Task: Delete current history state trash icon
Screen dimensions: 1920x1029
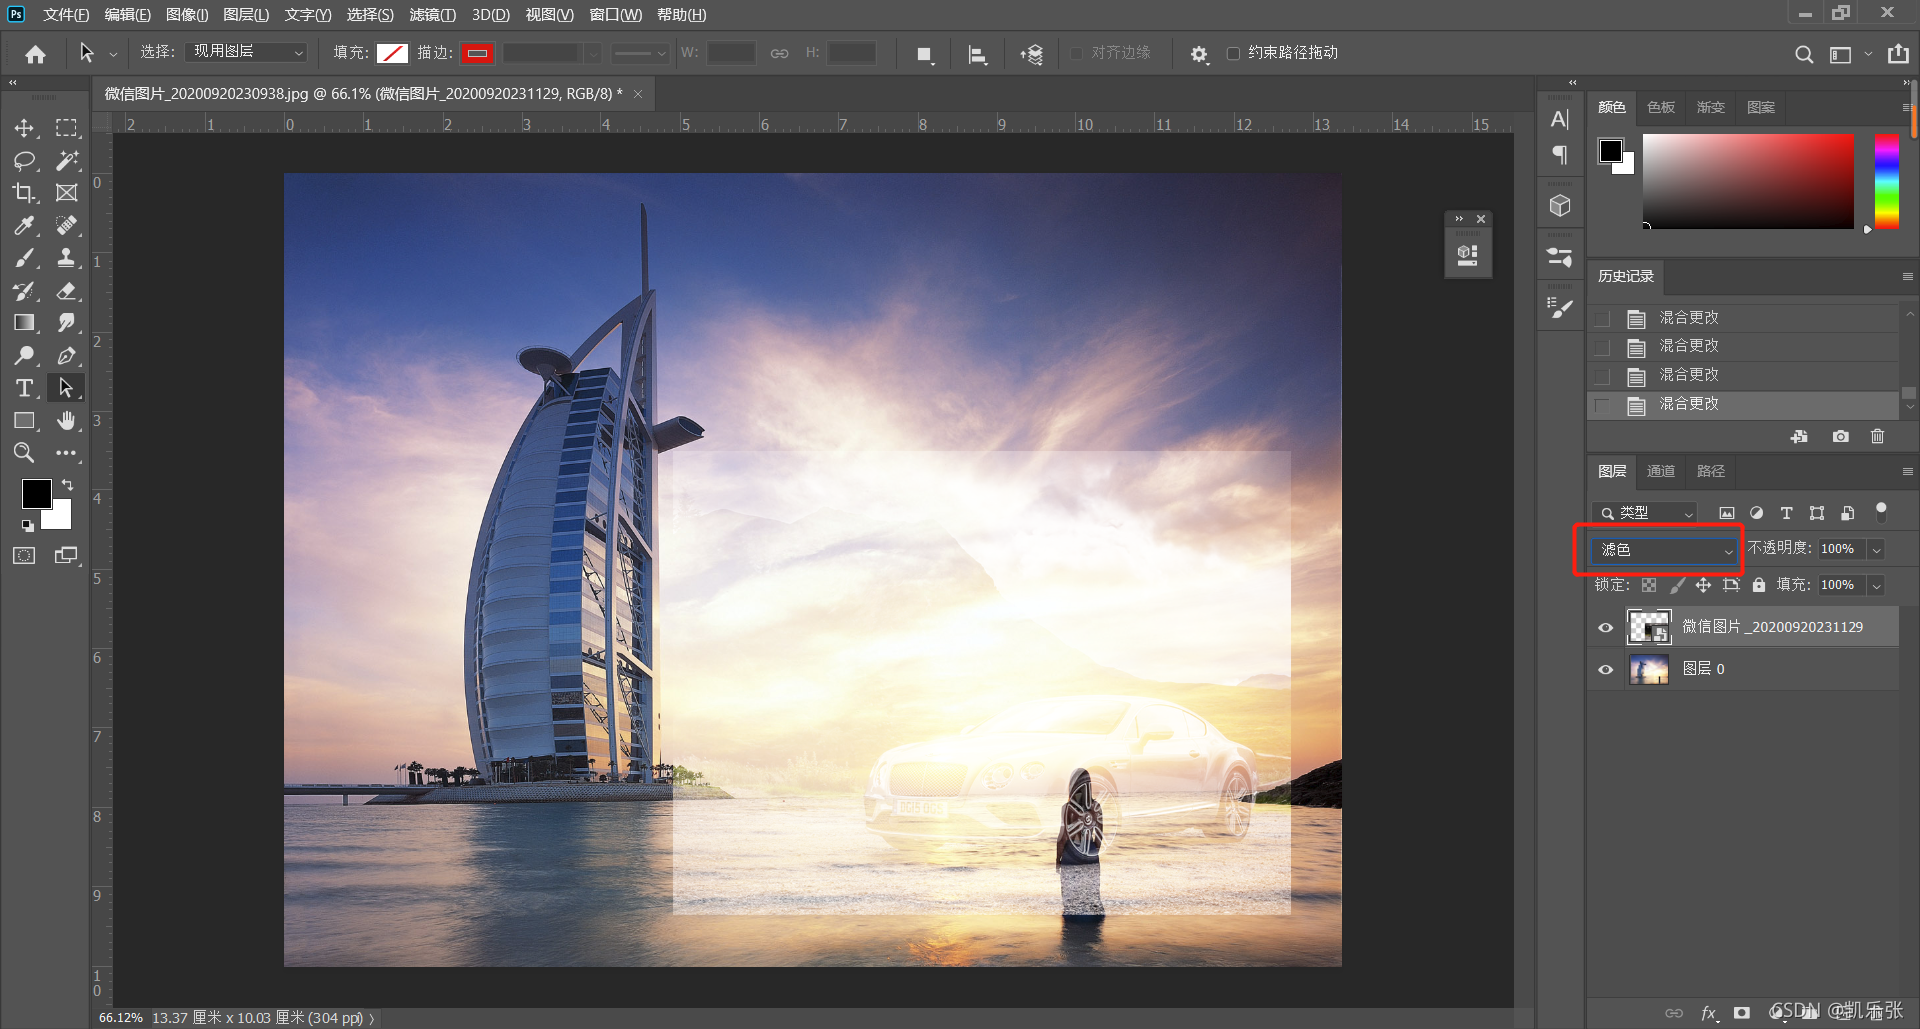Action: 1877,436
